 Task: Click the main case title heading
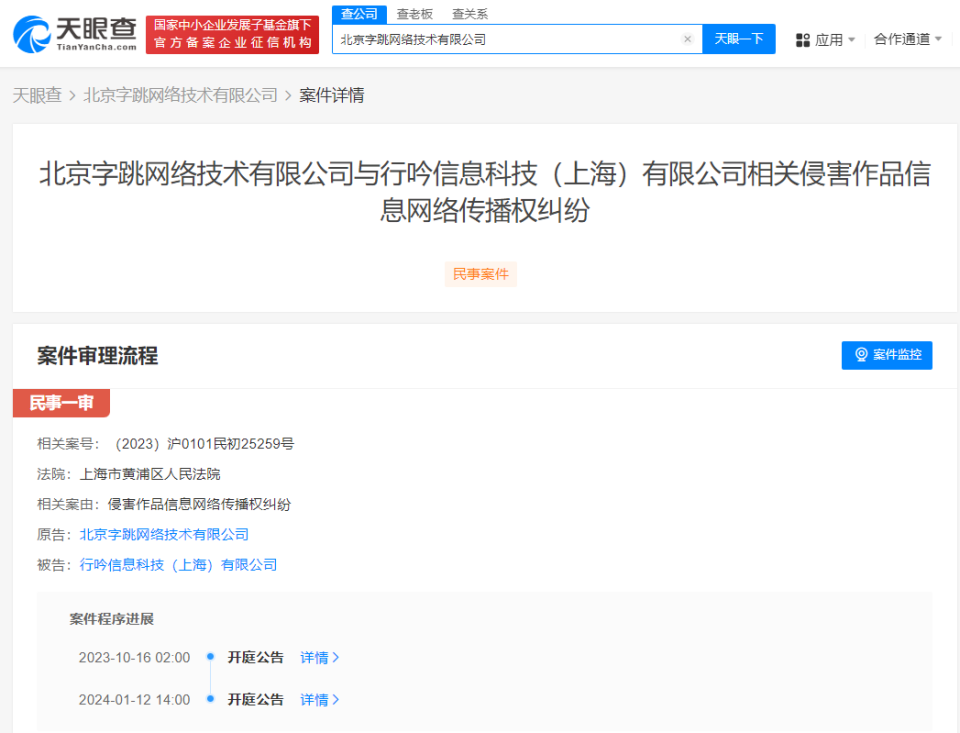pyautogui.click(x=485, y=192)
